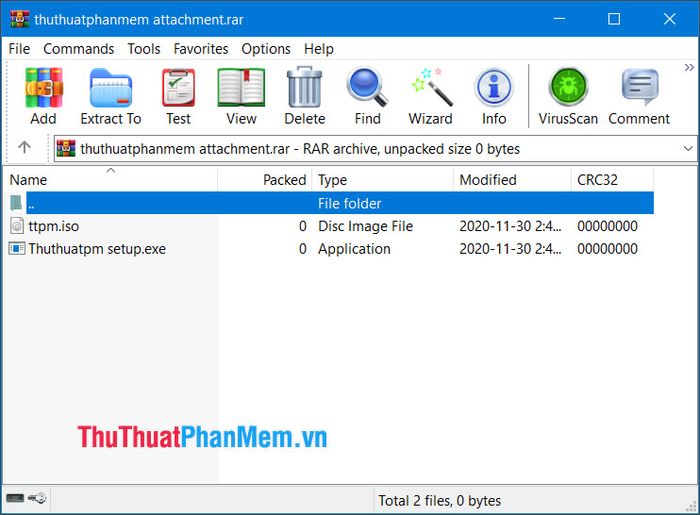The width and height of the screenshot is (700, 515).
Task: Close the WinRAR window
Action: tap(669, 19)
